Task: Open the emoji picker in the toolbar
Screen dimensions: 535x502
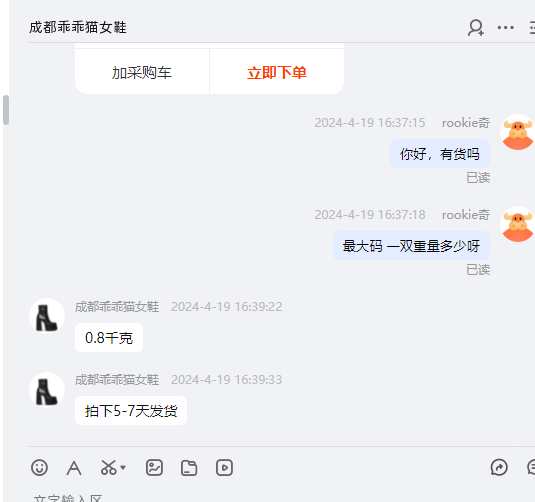Action: [39, 468]
